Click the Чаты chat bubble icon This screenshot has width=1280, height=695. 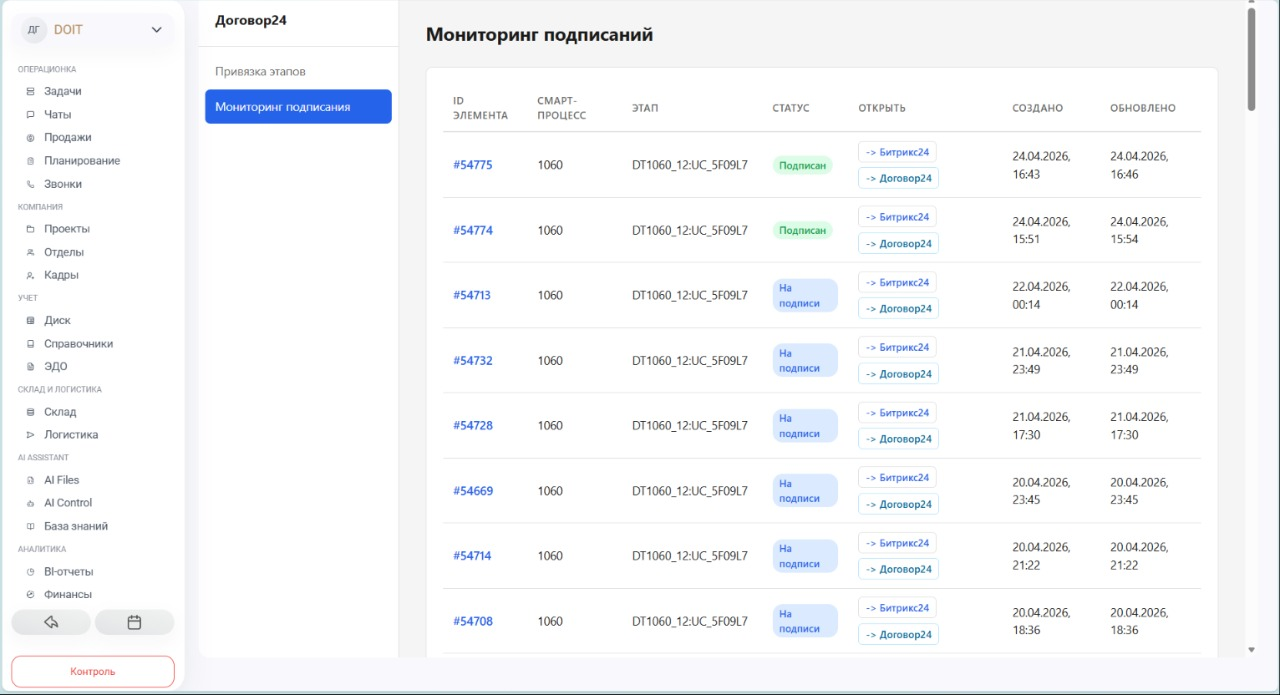pos(30,114)
